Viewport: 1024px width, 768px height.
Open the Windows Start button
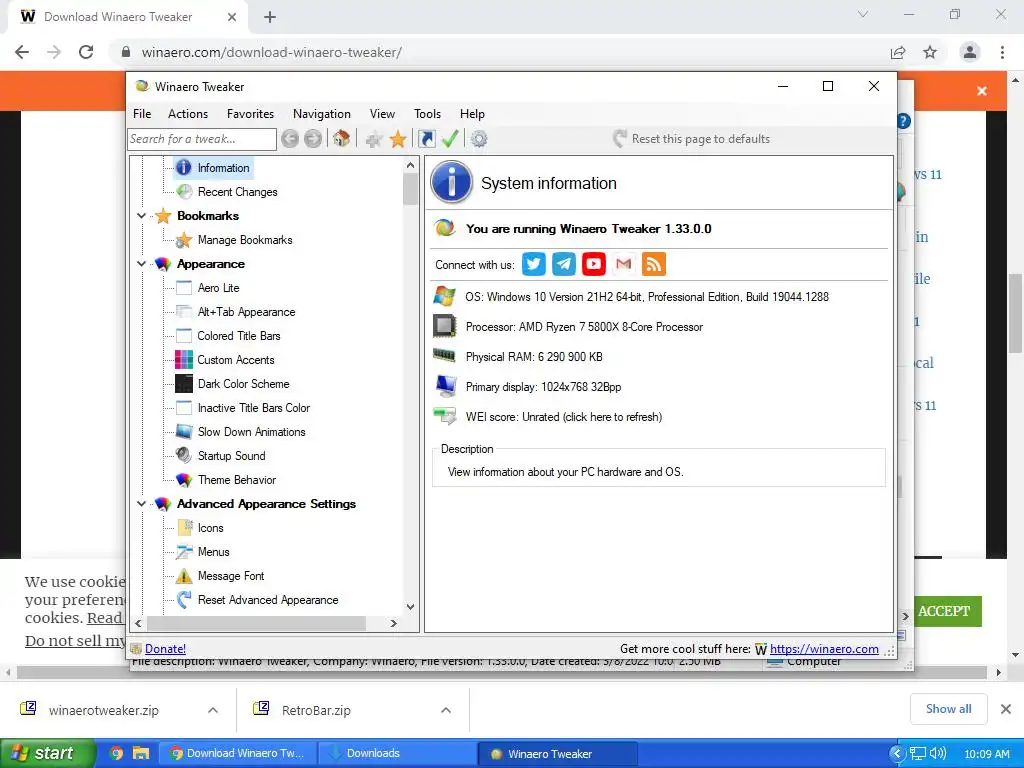[x=48, y=753]
